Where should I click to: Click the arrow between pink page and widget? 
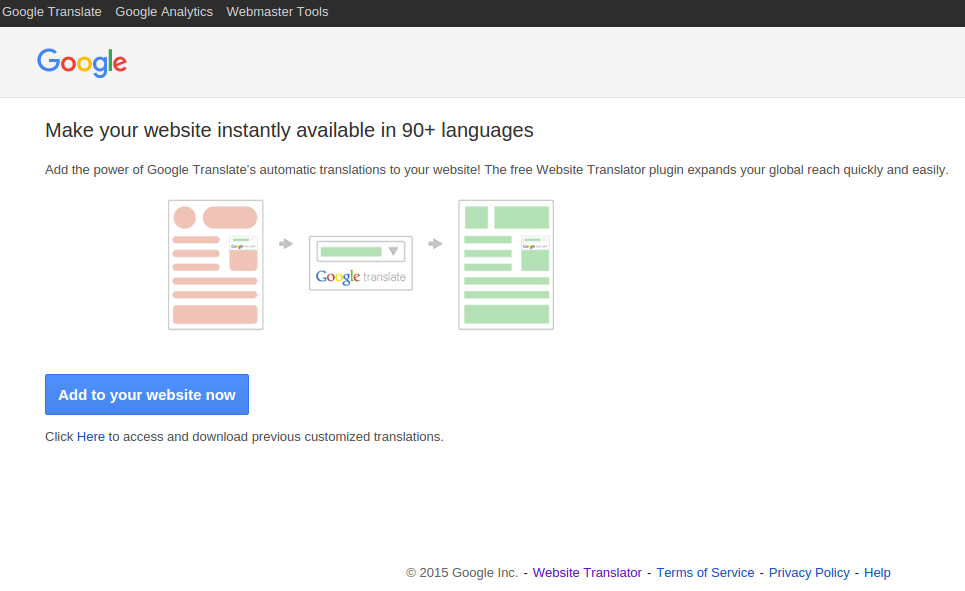(286, 244)
